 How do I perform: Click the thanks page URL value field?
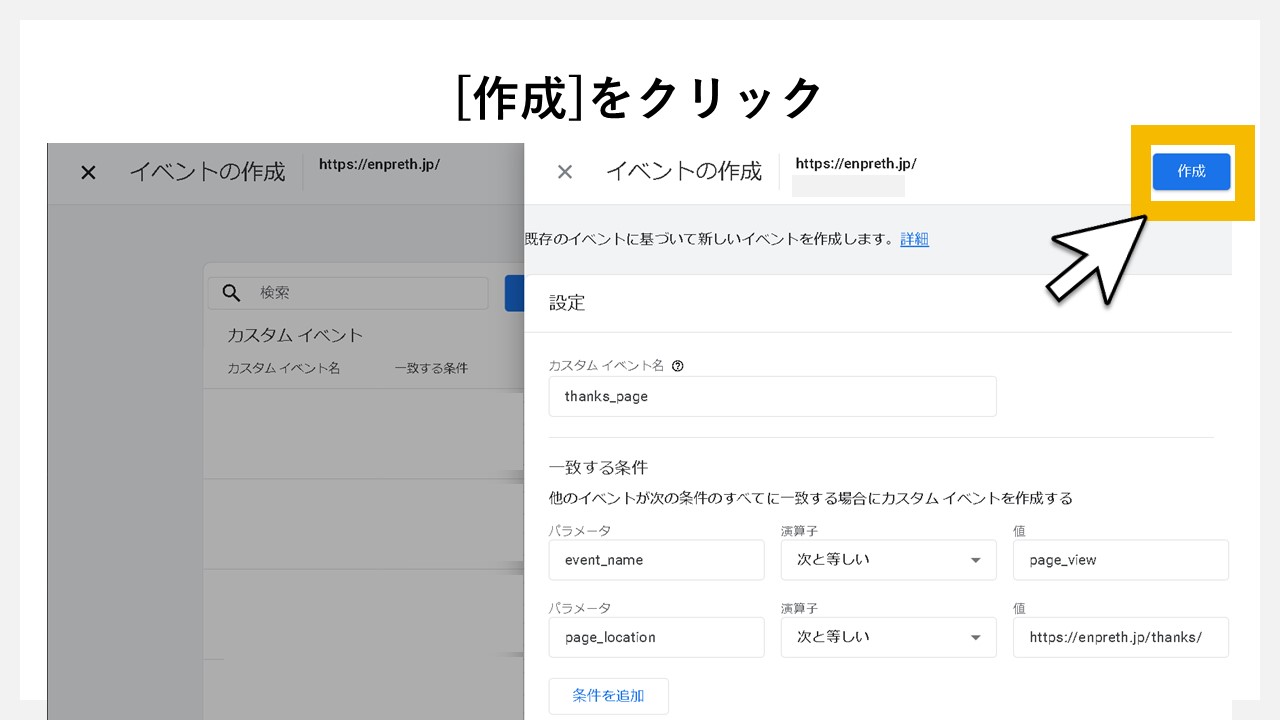(x=1120, y=637)
